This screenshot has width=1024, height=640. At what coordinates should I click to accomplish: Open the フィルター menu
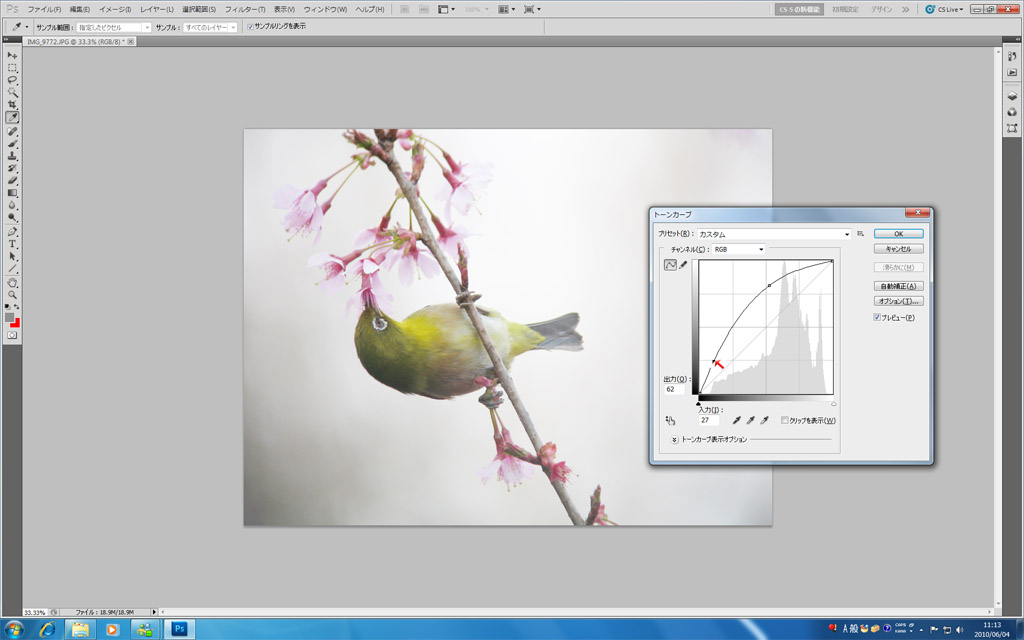tap(245, 9)
